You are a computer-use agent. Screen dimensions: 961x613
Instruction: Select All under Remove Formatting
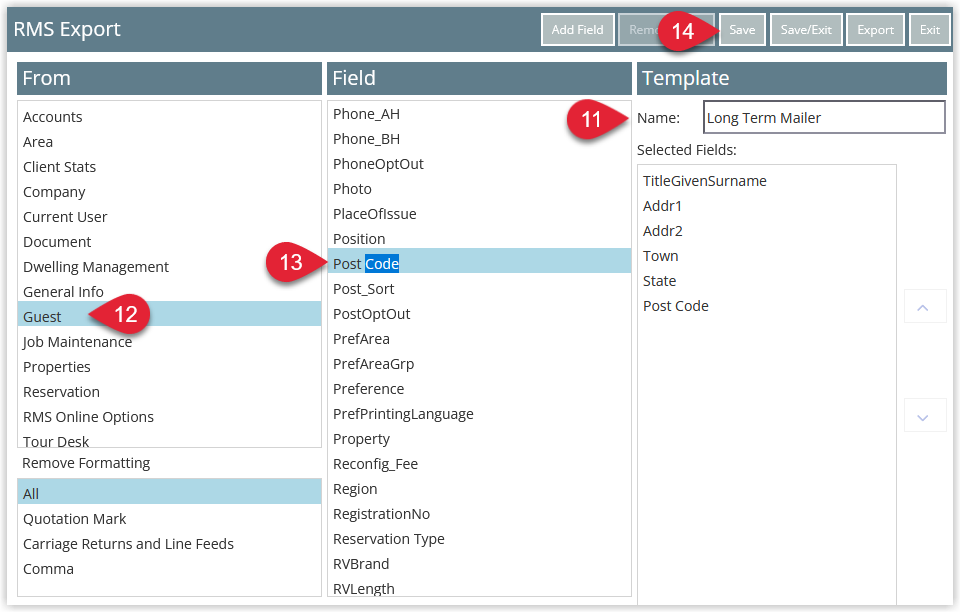(x=169, y=492)
